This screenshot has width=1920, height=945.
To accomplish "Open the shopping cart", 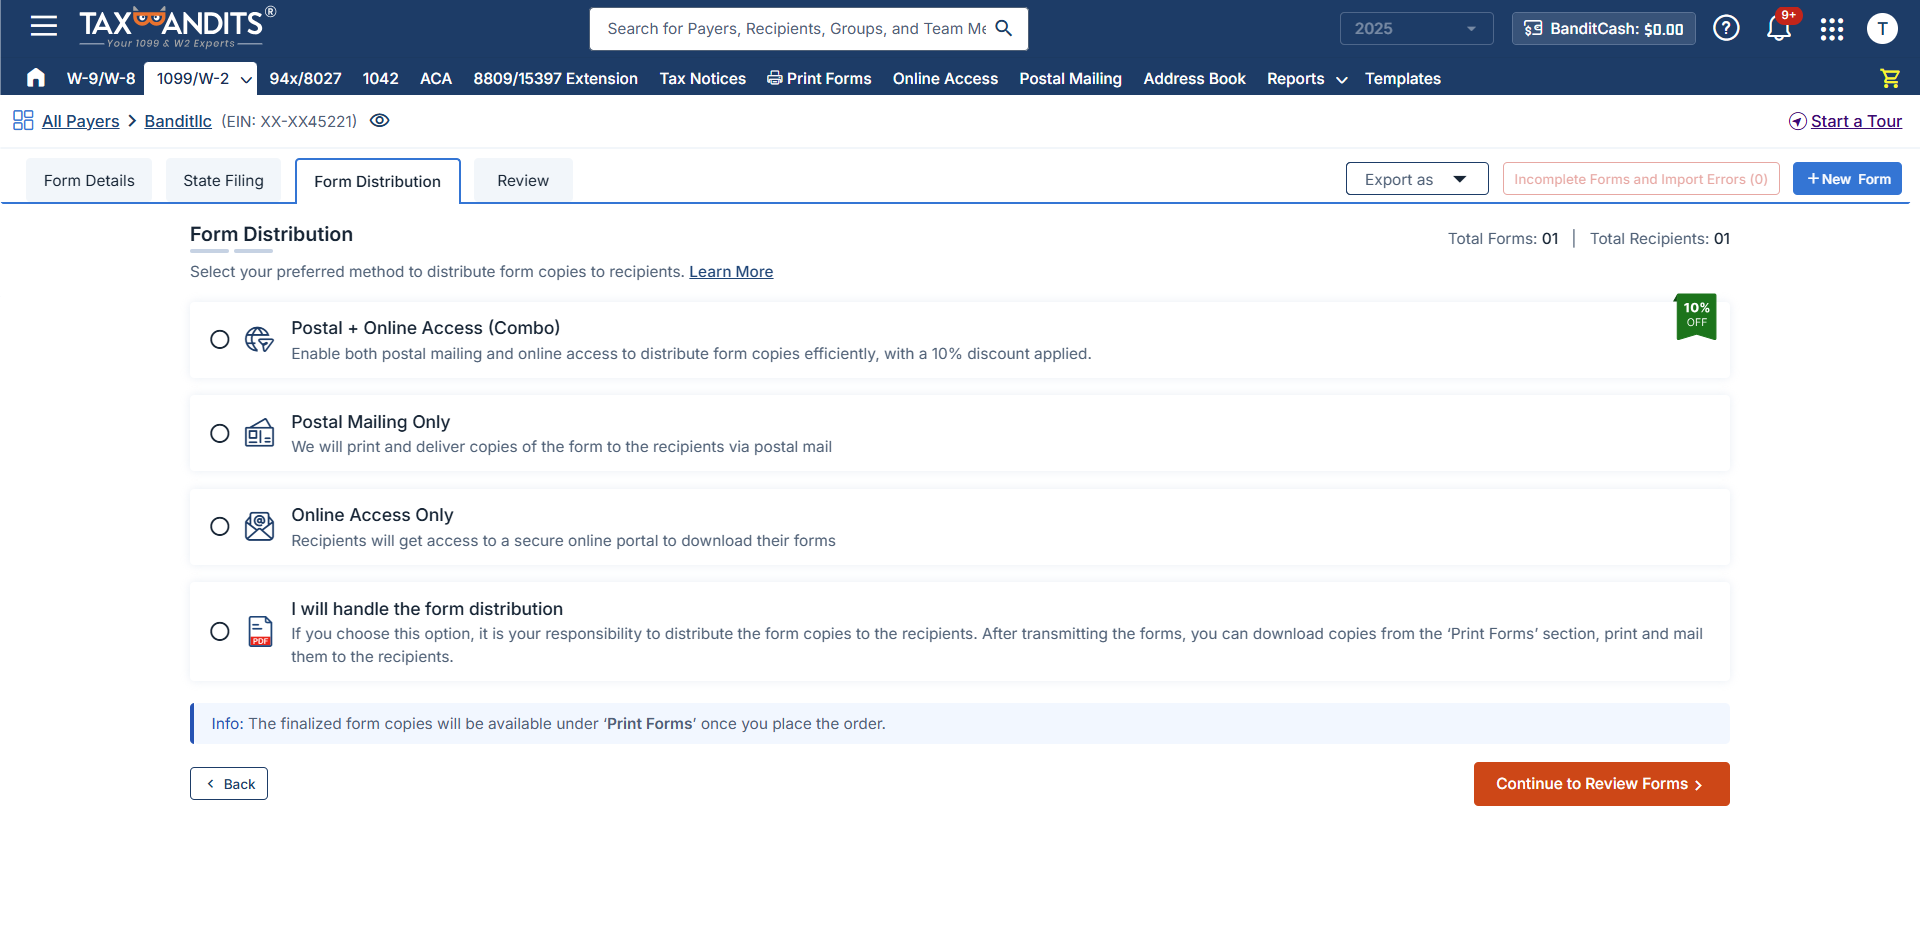I will pyautogui.click(x=1889, y=78).
